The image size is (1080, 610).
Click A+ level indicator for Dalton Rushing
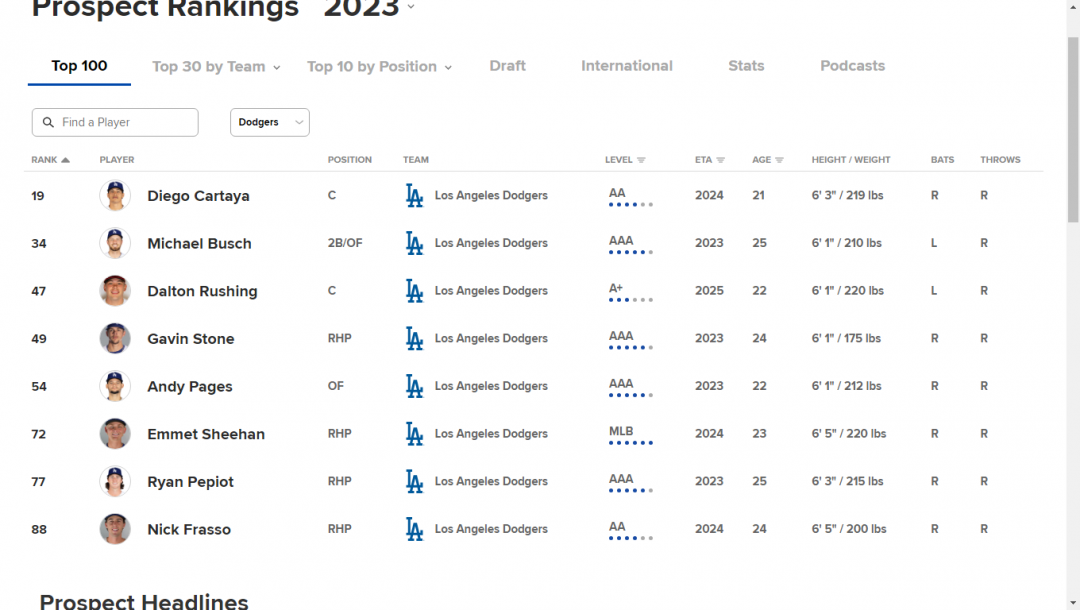[x=630, y=292]
